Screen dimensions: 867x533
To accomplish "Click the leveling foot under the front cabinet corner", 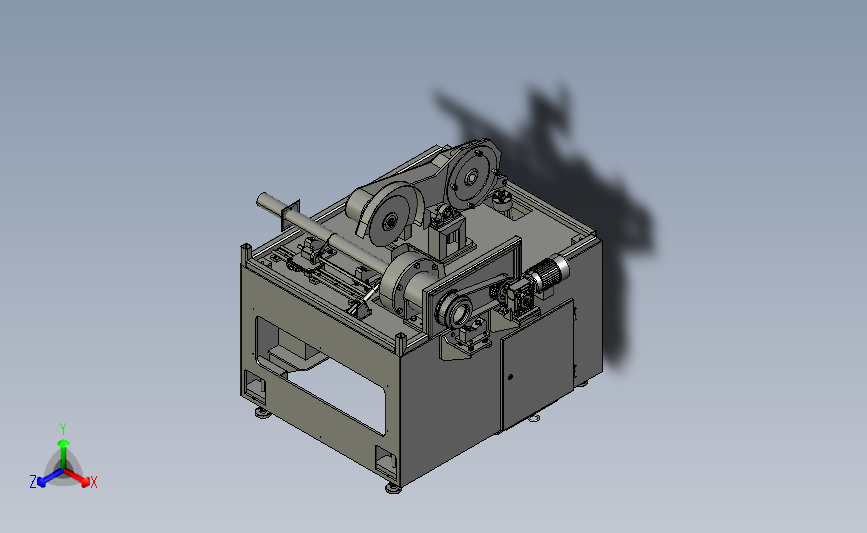I will [x=393, y=488].
